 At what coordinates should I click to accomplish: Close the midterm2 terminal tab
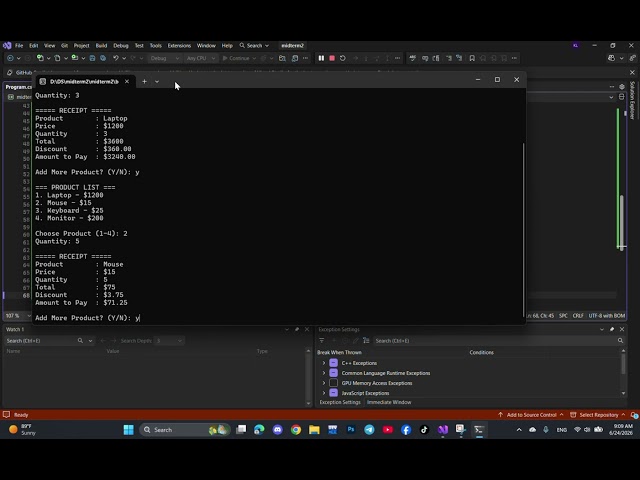click(x=127, y=82)
